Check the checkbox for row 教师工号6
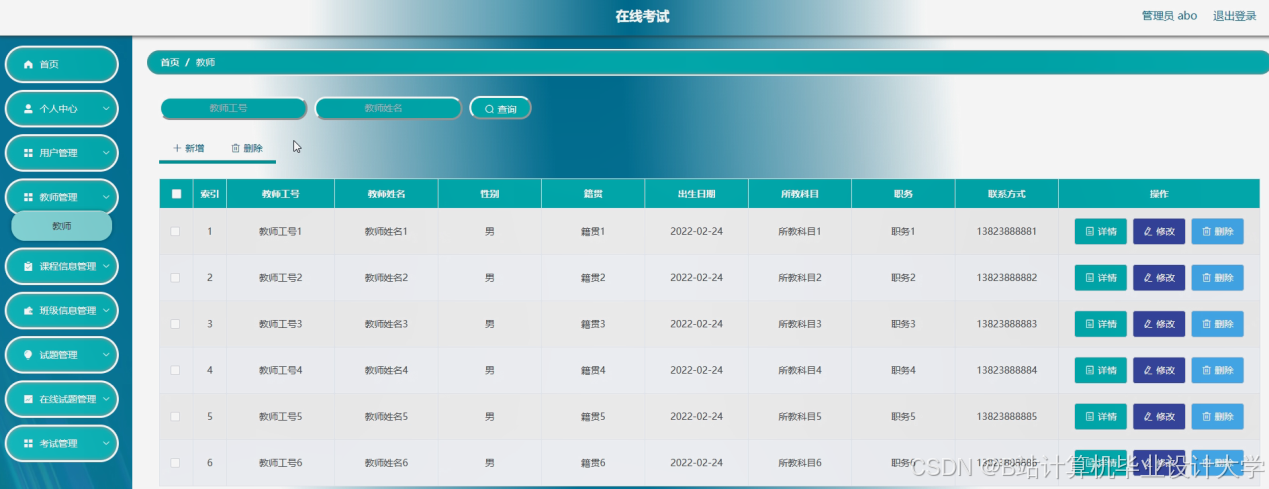 (176, 462)
